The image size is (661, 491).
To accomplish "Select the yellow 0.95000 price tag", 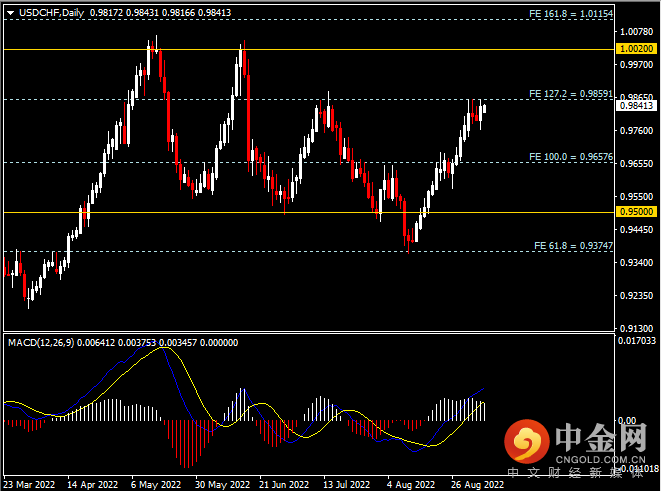I will (636, 212).
